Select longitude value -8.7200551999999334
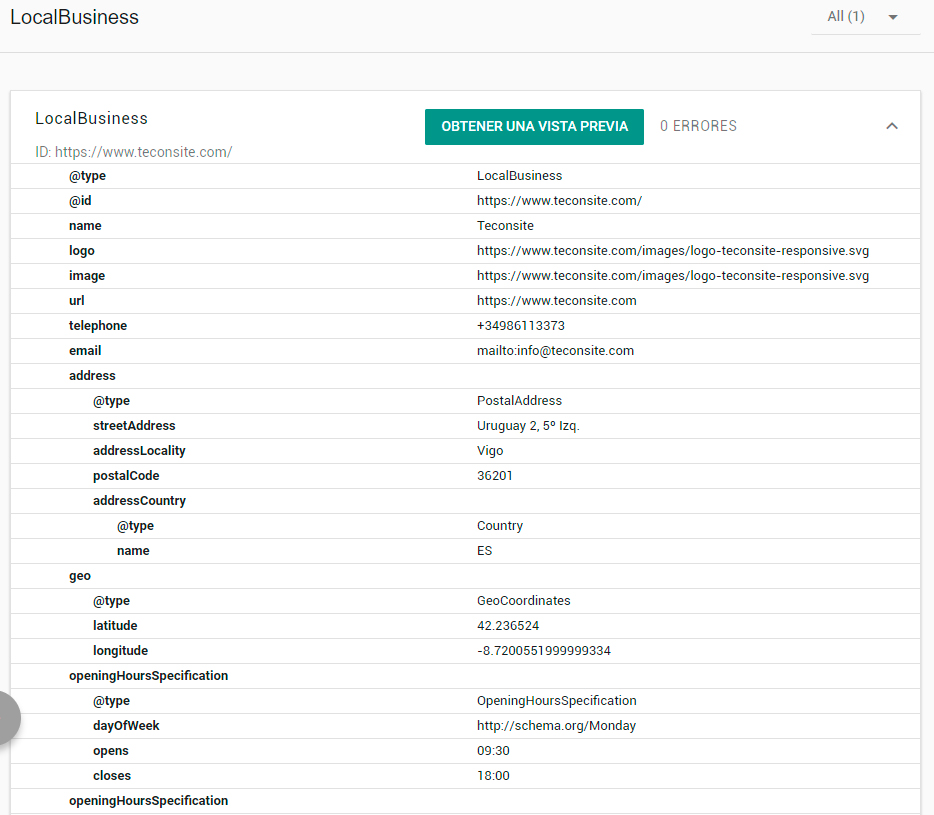 [x=544, y=651]
